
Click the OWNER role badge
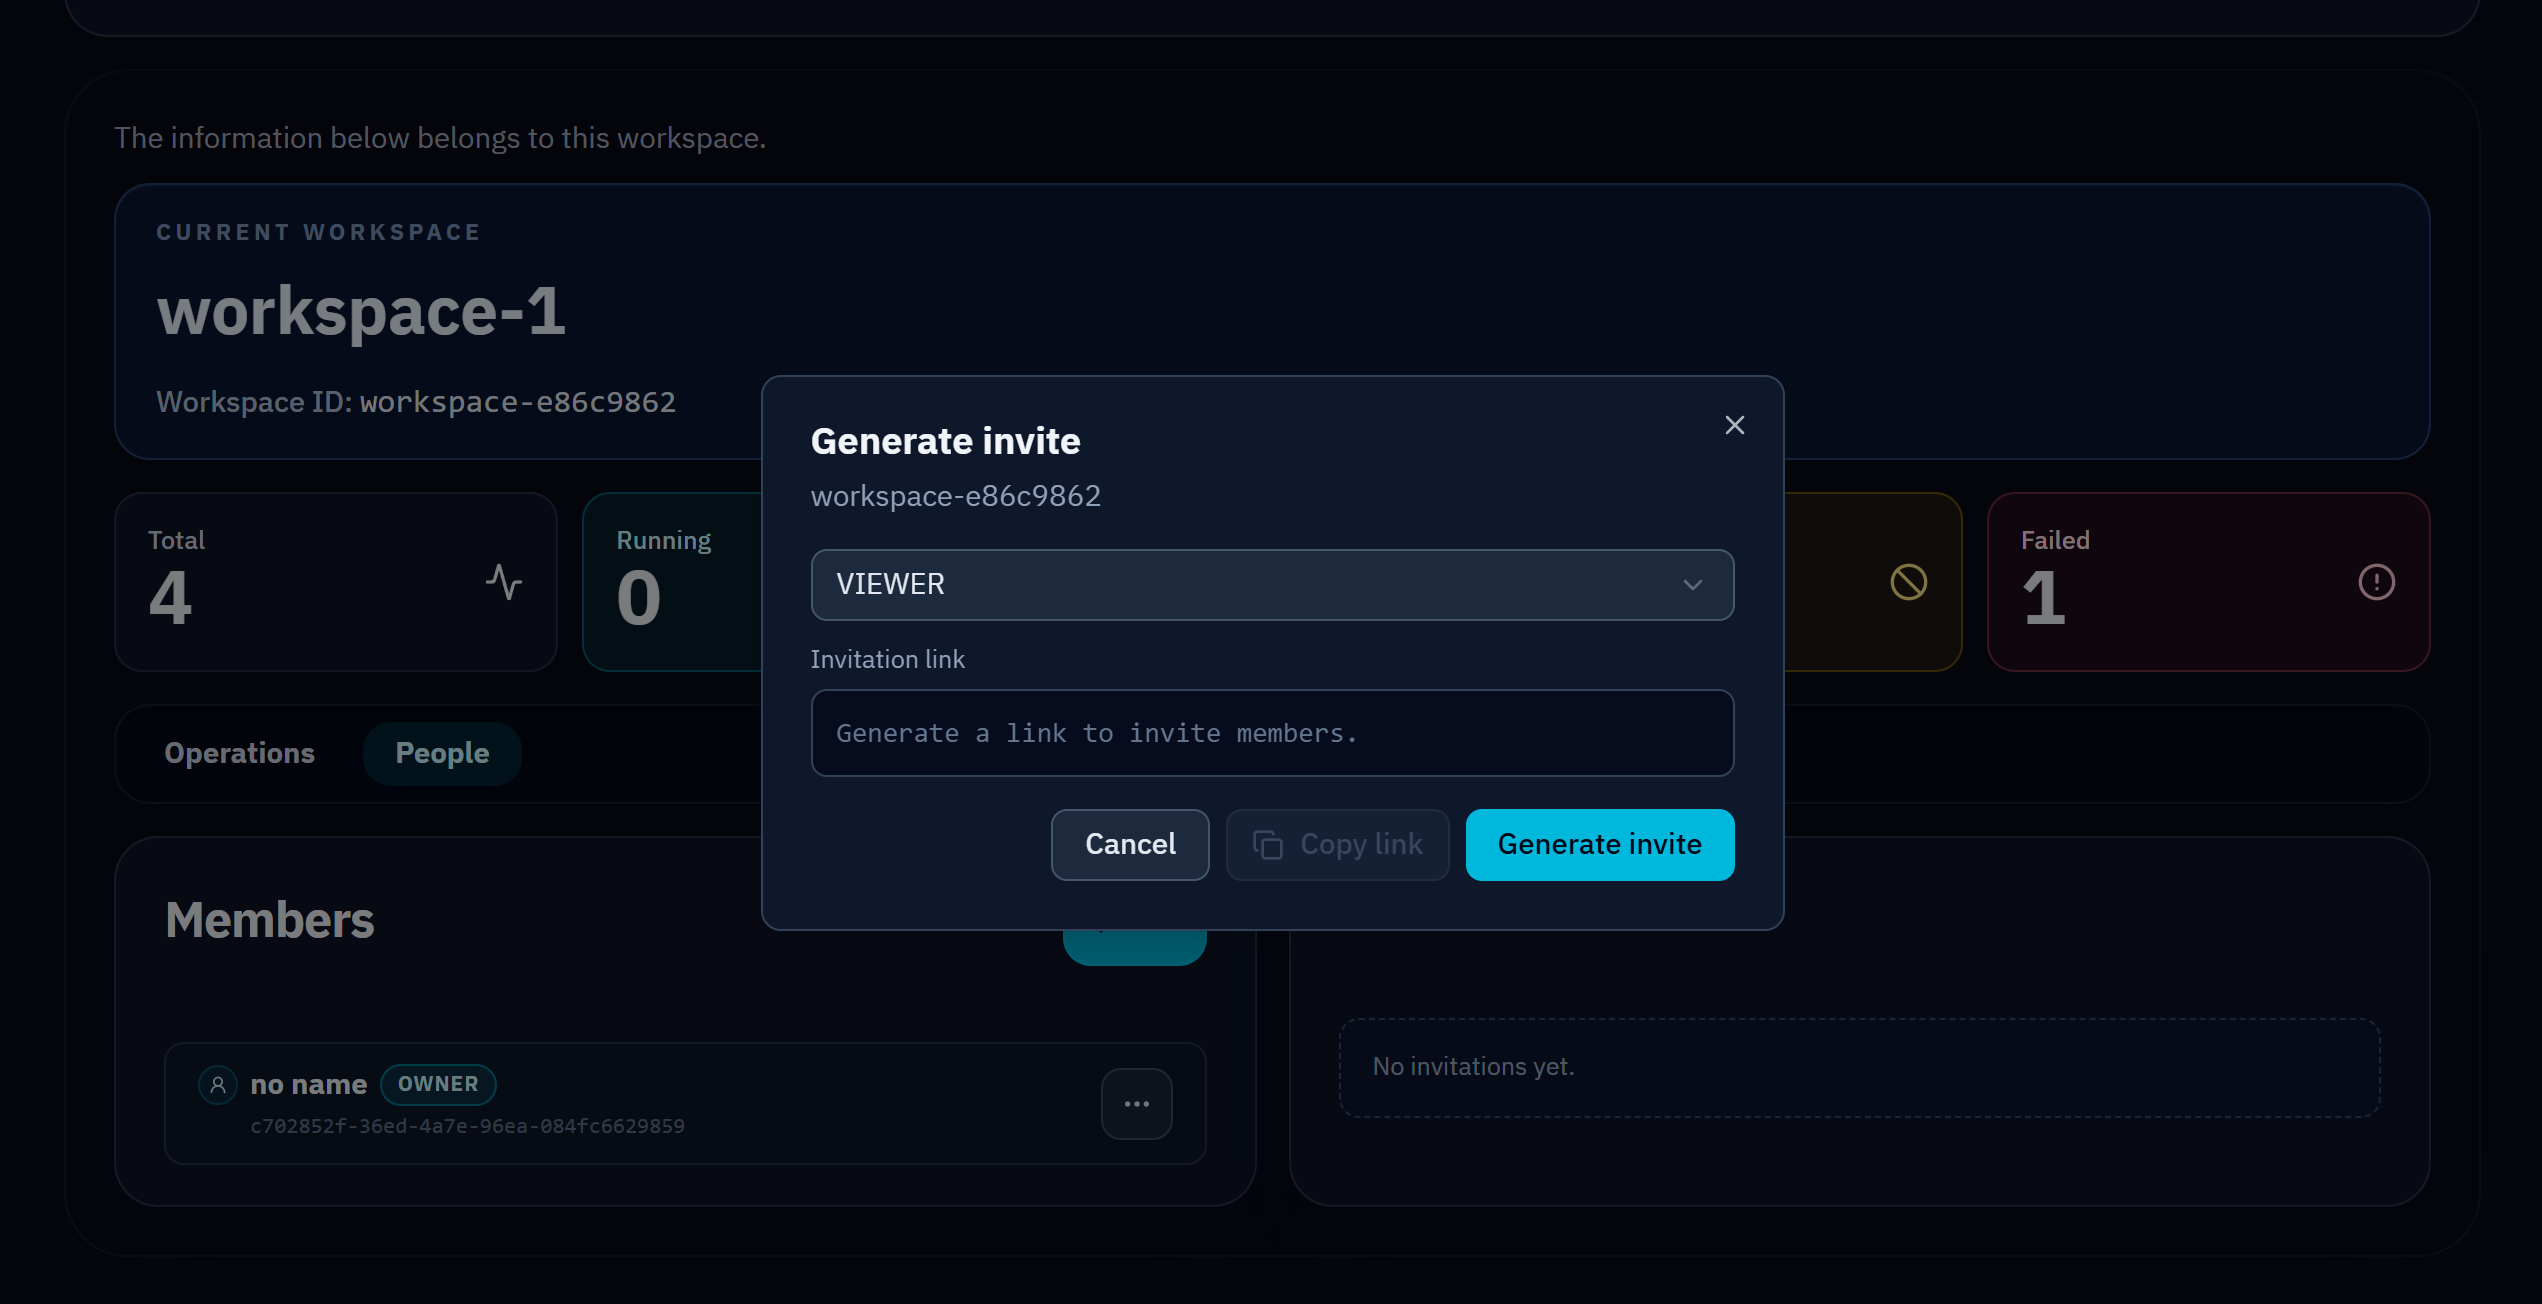click(438, 1084)
